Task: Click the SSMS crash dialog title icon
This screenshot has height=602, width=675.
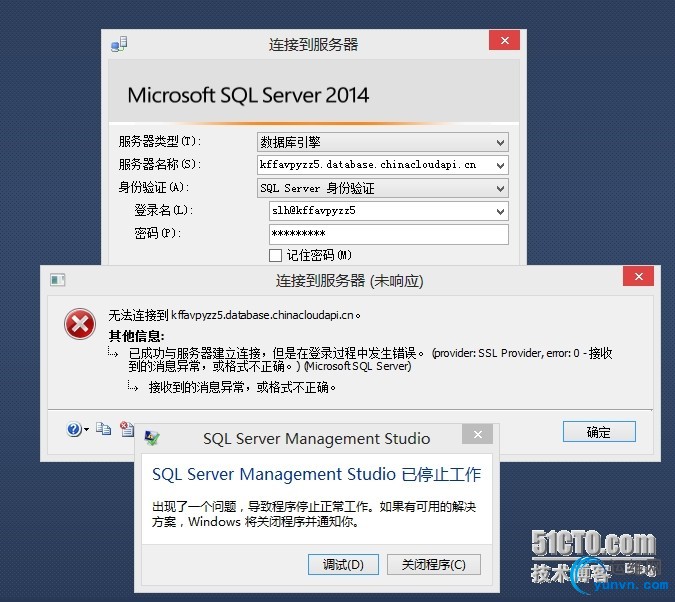Action: [152, 438]
